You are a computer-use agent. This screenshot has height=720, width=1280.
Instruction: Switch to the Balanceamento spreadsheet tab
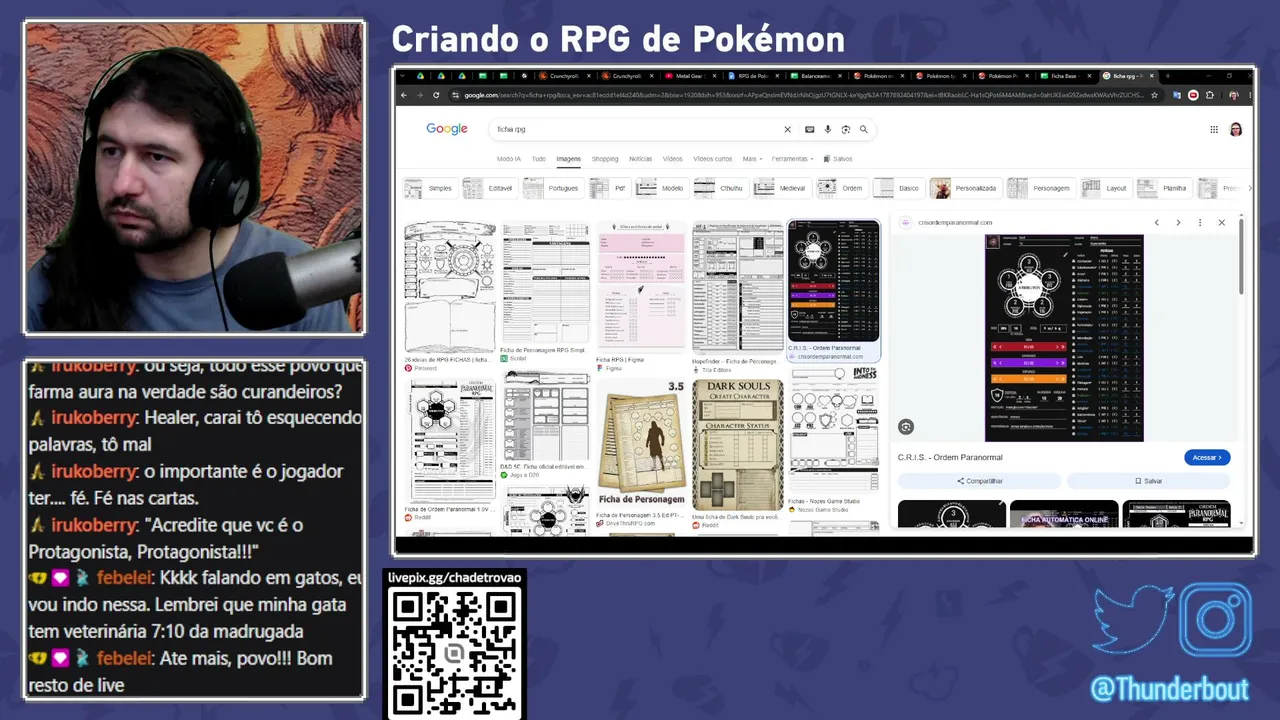[x=815, y=76]
